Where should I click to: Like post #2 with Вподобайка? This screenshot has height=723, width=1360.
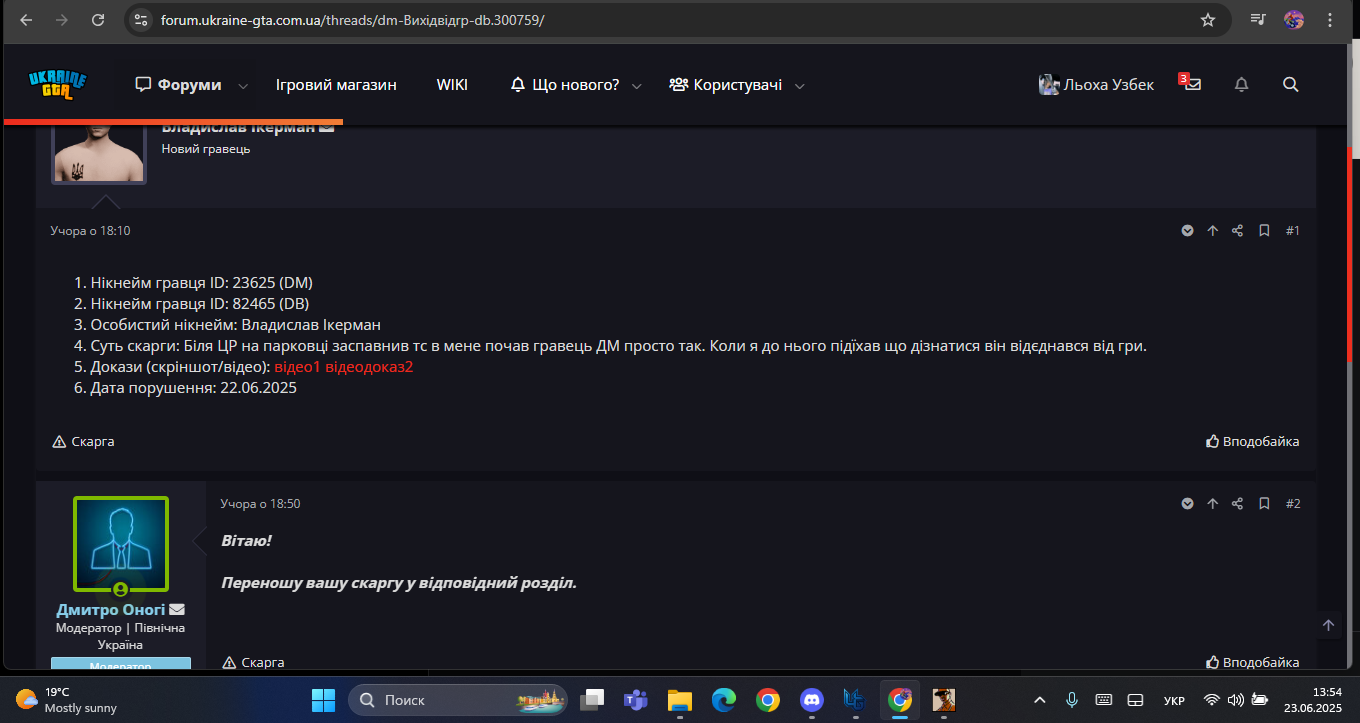[x=1253, y=662]
